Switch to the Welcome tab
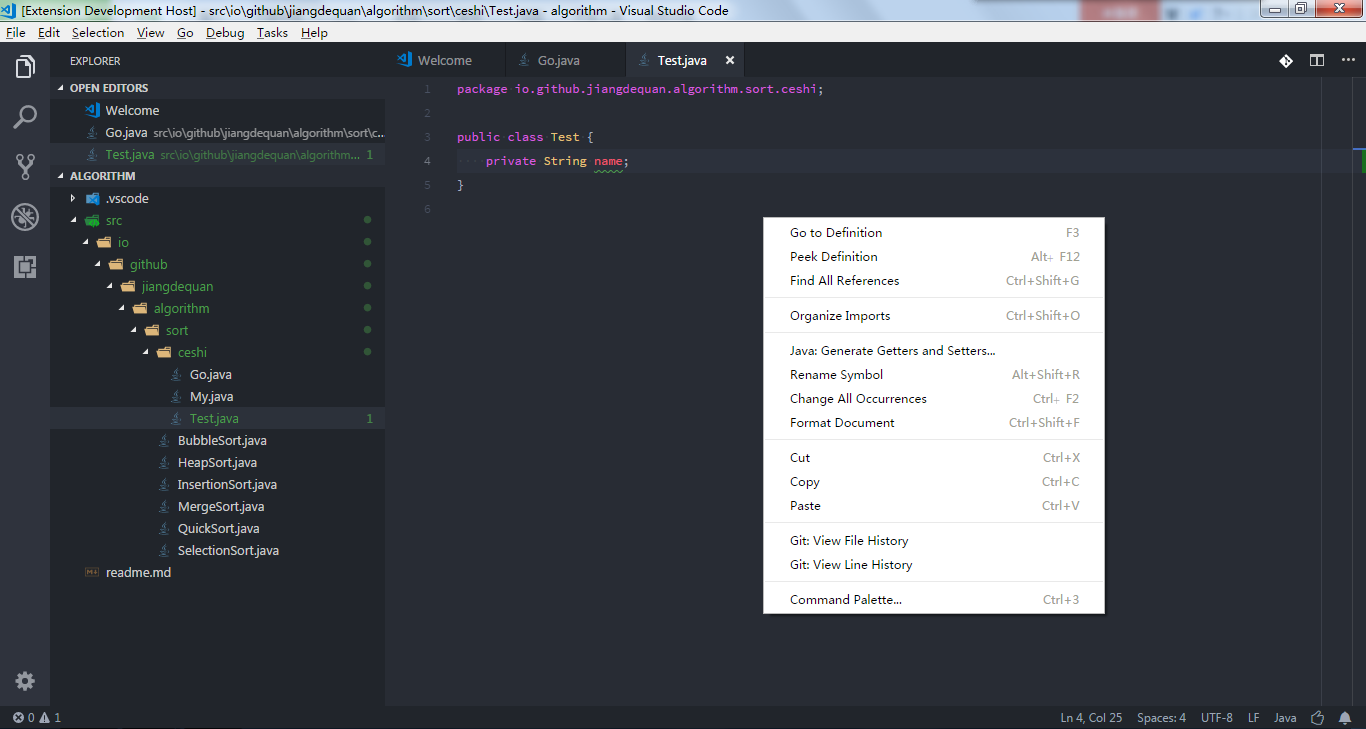 tap(445, 61)
